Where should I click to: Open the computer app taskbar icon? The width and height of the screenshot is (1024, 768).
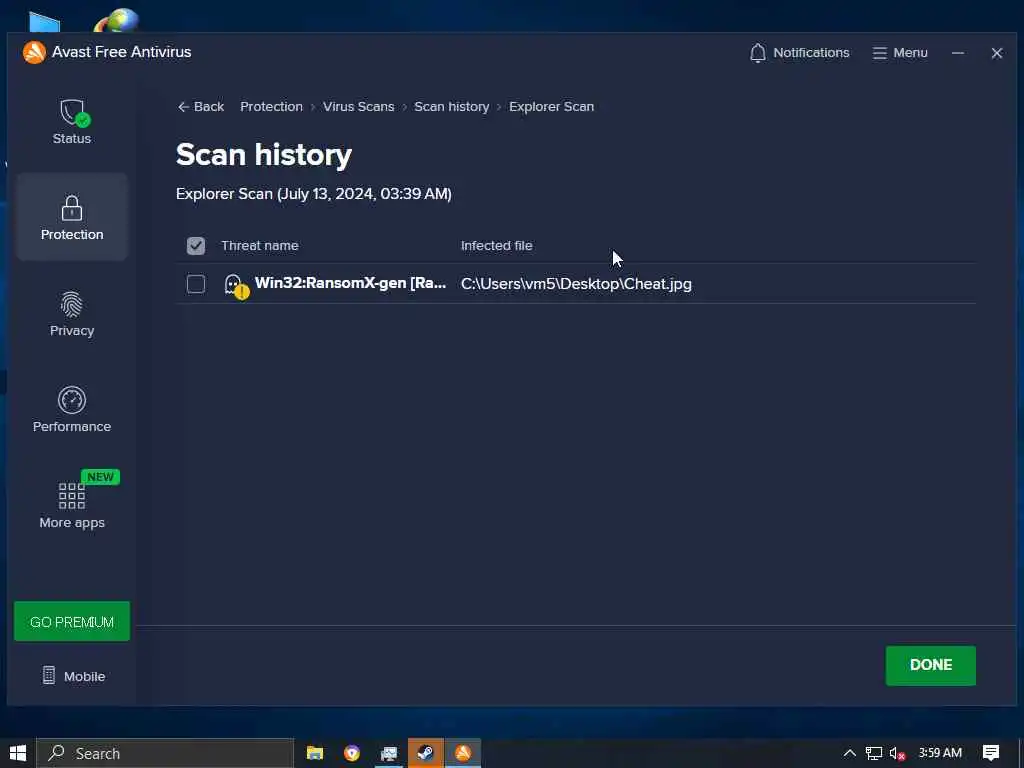pyautogui.click(x=389, y=753)
